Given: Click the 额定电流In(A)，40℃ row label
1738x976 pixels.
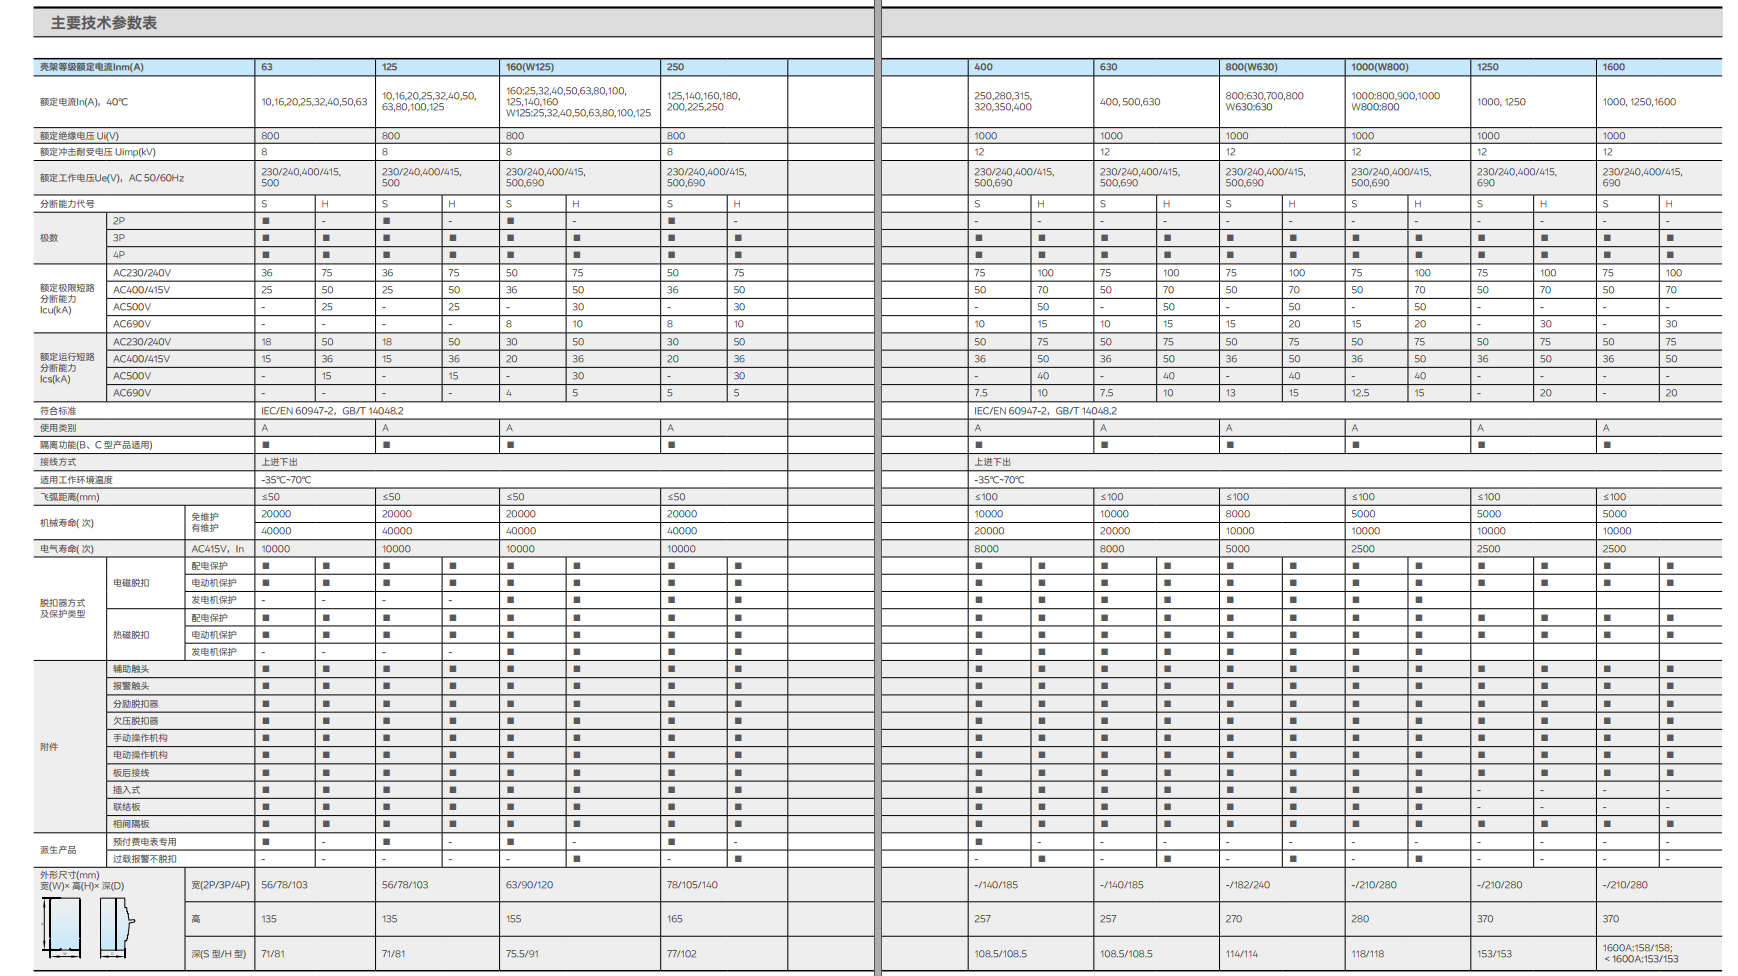Looking at the screenshot, I should pos(84,102).
